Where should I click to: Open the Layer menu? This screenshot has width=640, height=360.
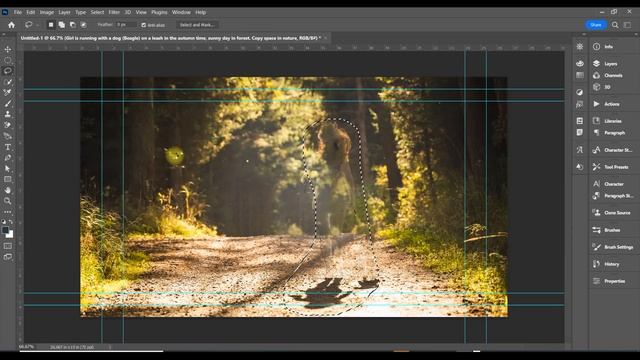coord(64,12)
